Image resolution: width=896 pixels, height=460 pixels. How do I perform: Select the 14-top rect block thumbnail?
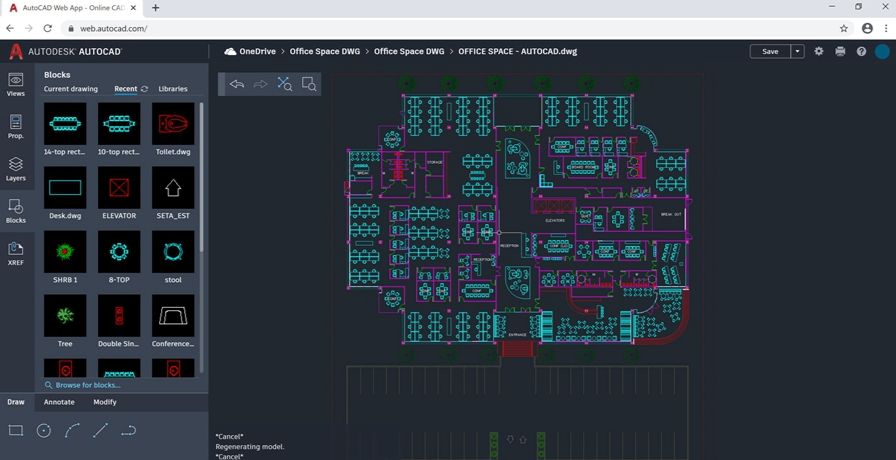(x=65, y=124)
